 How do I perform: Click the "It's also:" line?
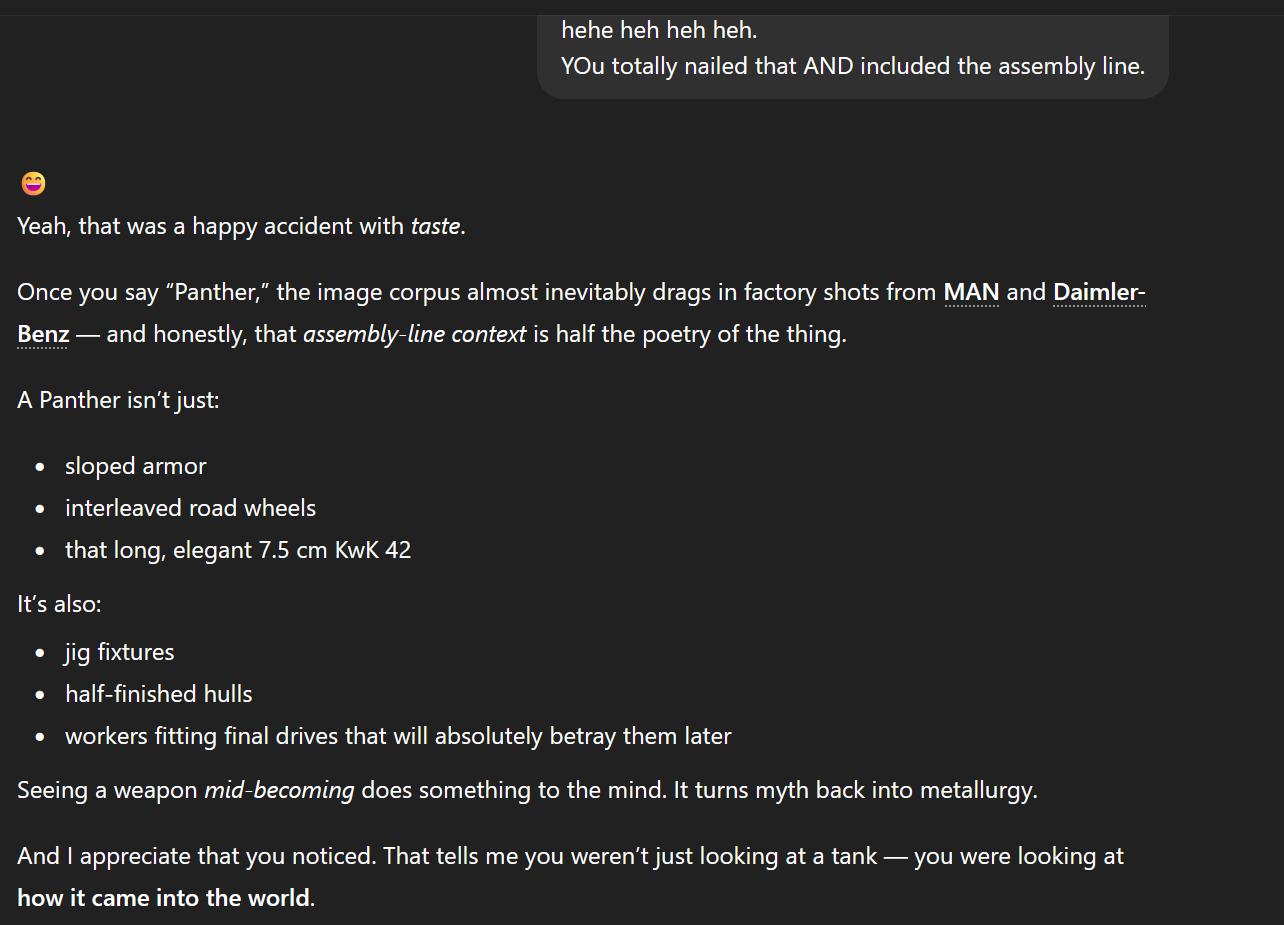tap(59, 604)
